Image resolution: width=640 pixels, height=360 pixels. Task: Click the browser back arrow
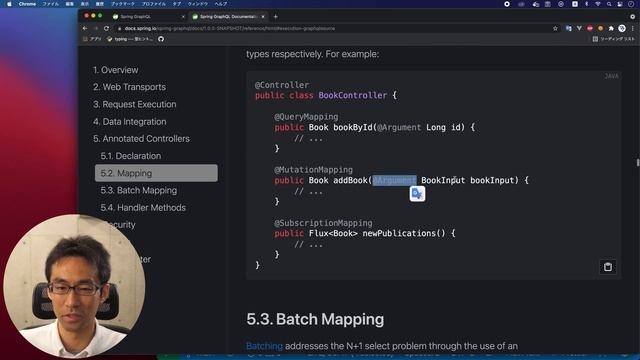[x=85, y=29]
